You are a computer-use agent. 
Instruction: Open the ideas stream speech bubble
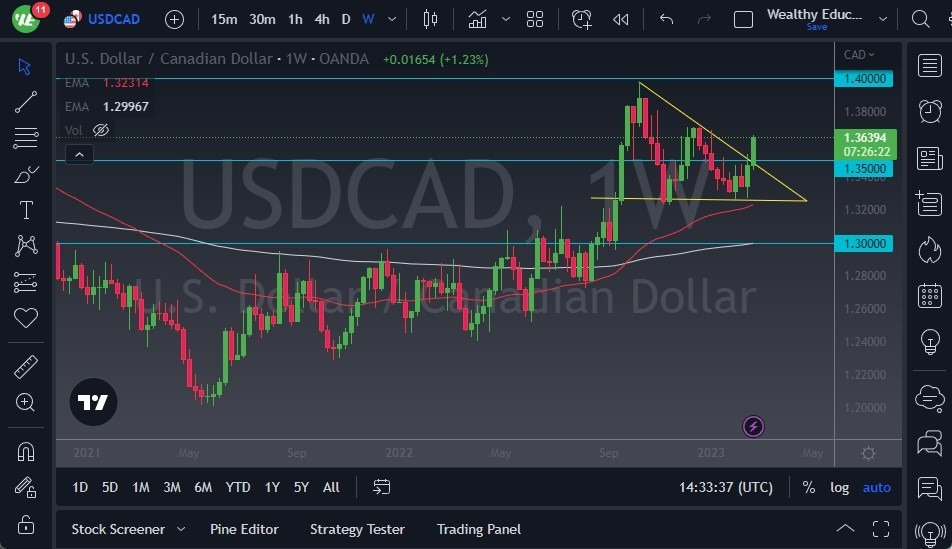pos(930,488)
